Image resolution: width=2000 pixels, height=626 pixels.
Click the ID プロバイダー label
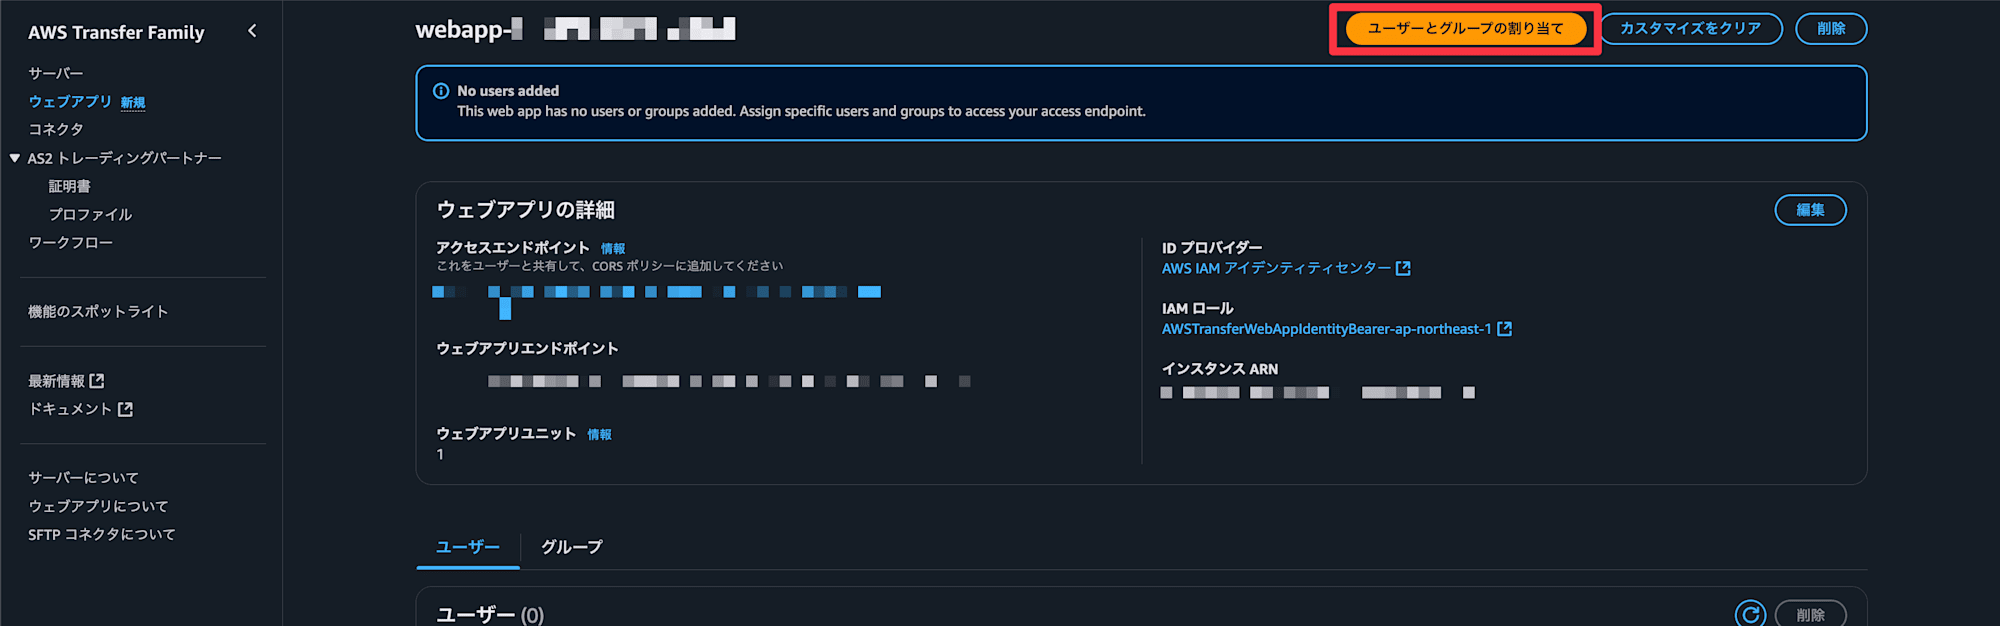1212,247
